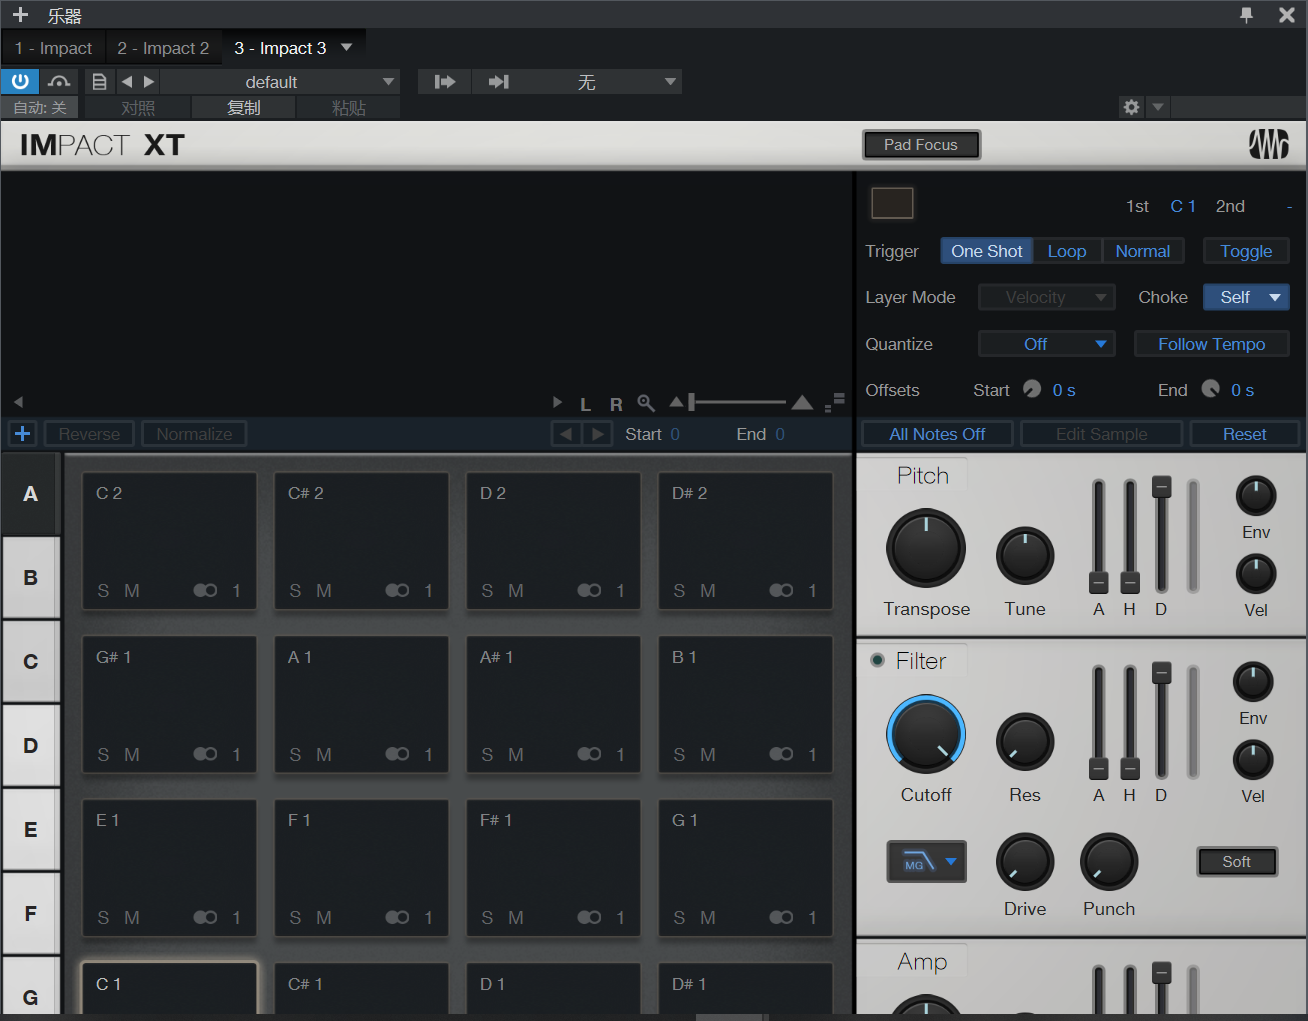Open the Quantize Off dropdown
This screenshot has width=1308, height=1021.
pyautogui.click(x=1046, y=344)
